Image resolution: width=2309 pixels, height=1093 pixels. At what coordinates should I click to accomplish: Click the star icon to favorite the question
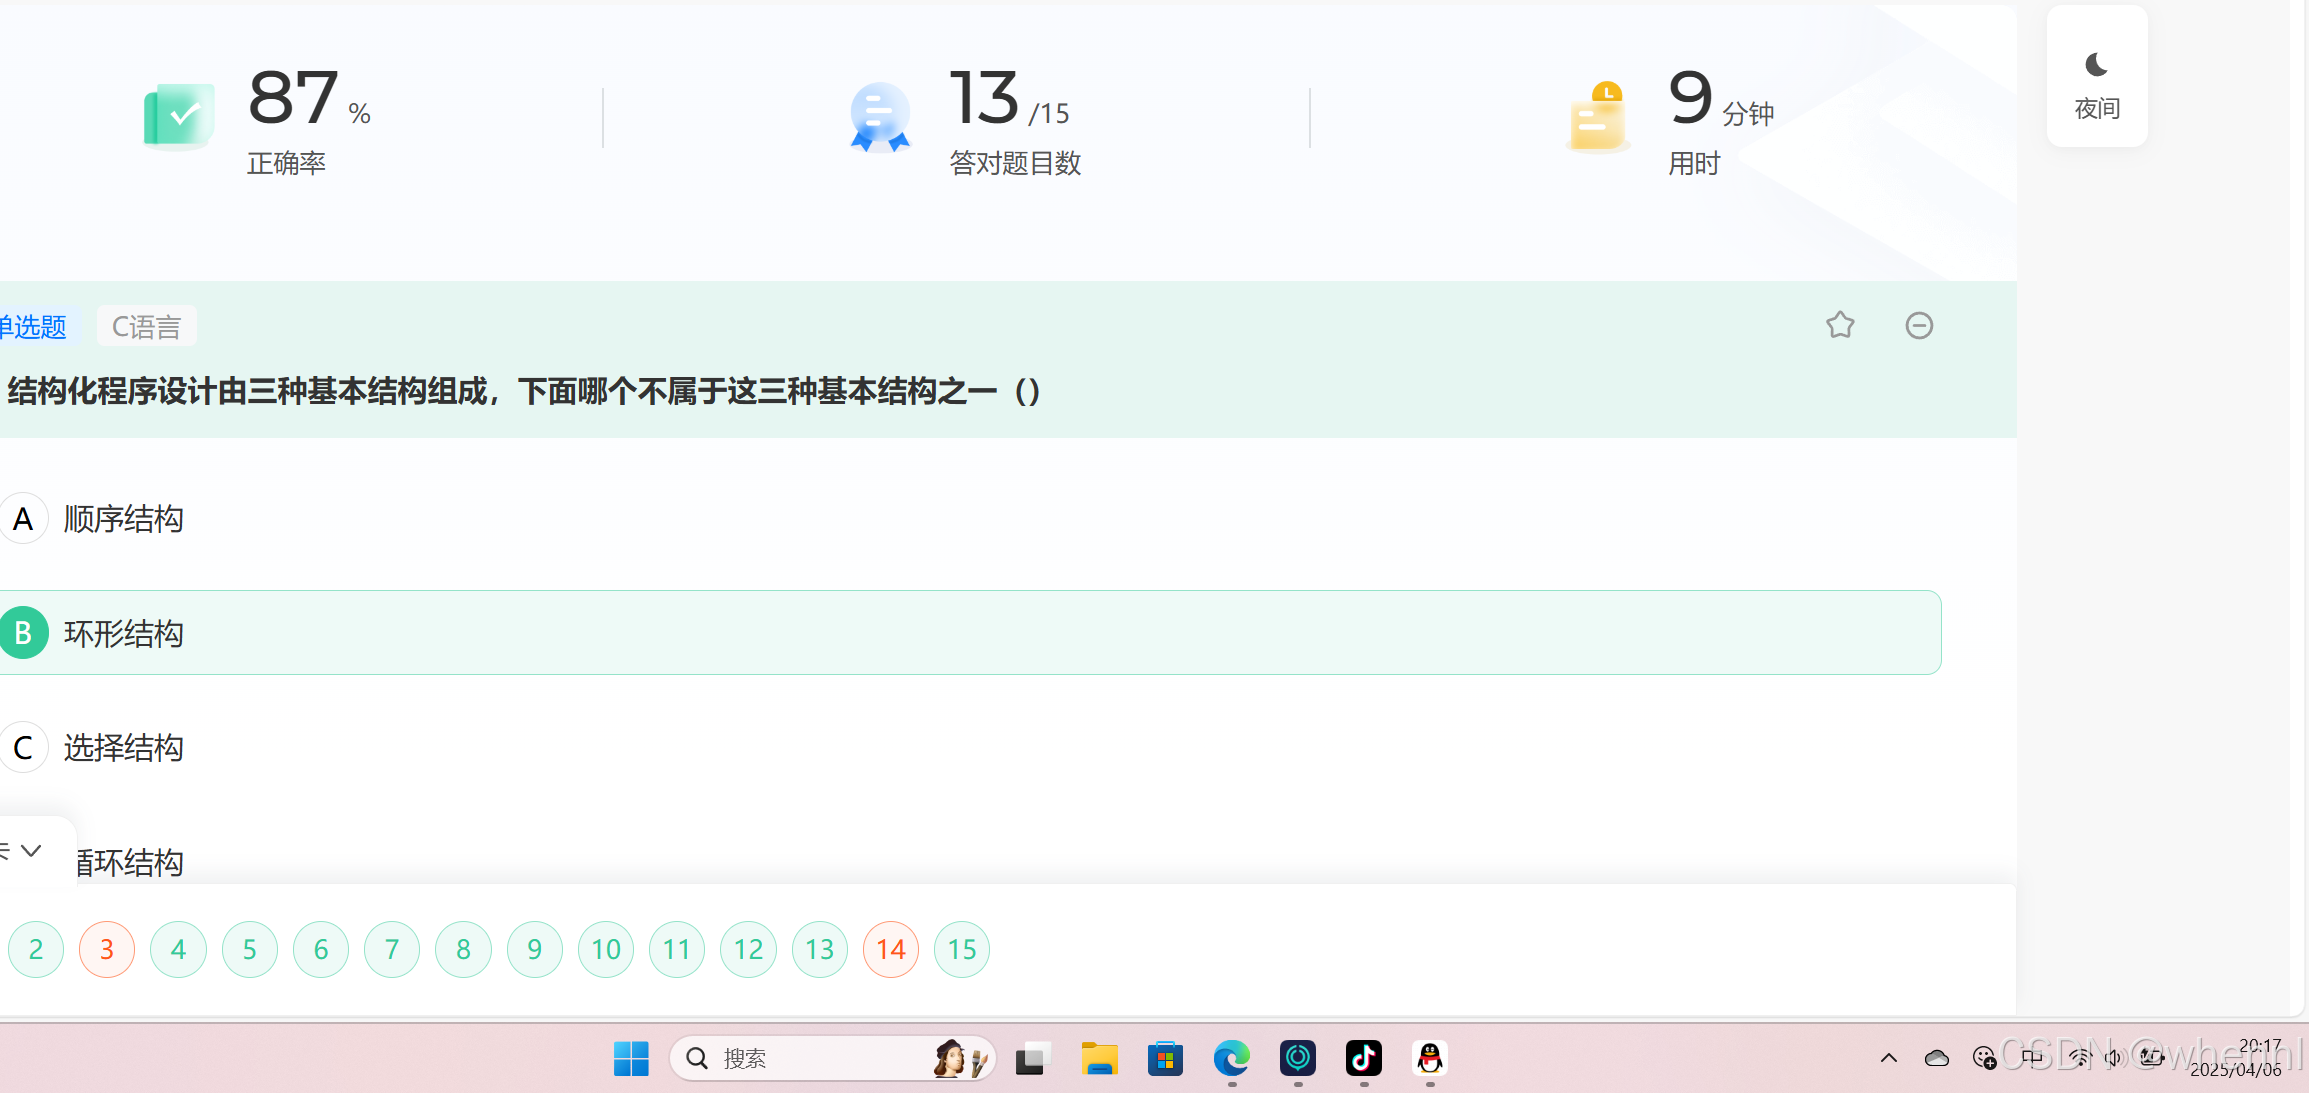coord(1839,325)
